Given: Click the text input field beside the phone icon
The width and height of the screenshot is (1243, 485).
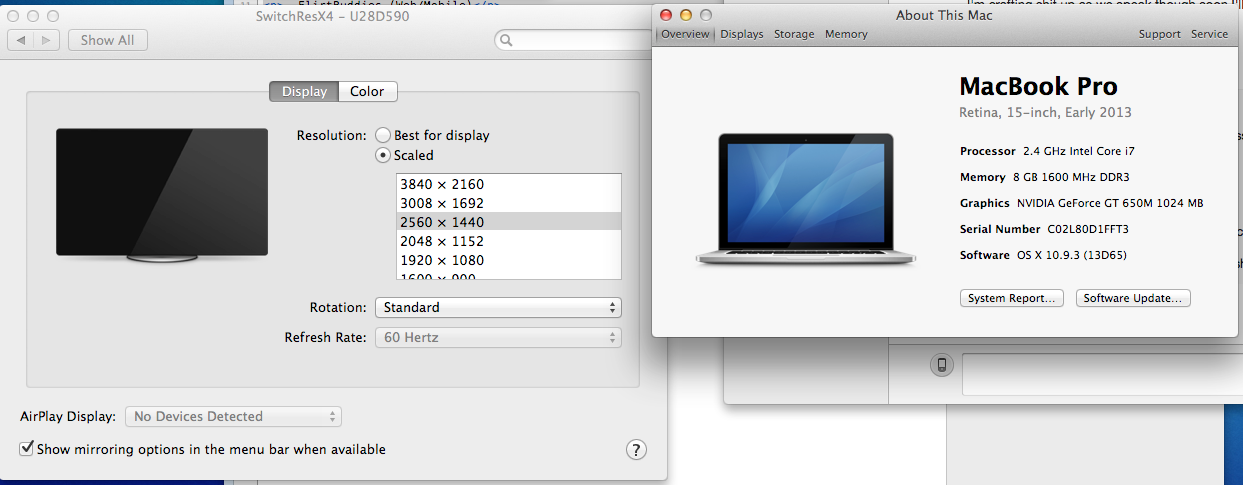Looking at the screenshot, I should pos(1102,374).
